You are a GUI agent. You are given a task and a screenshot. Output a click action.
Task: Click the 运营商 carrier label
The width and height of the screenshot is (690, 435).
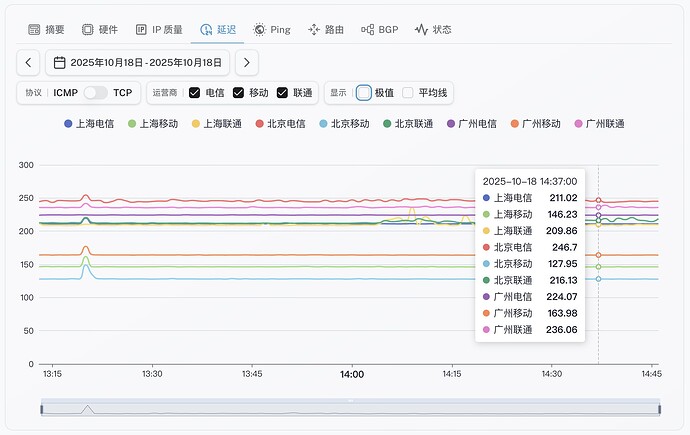[165, 93]
